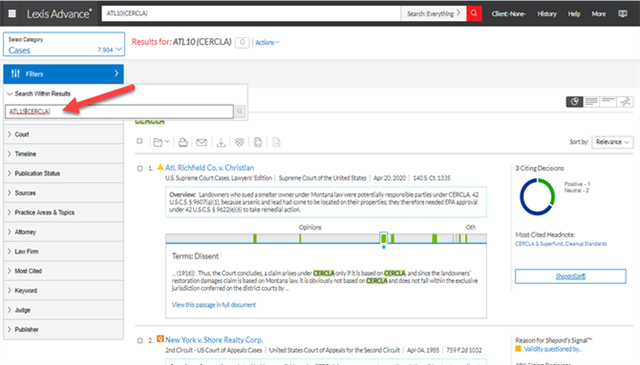The width and height of the screenshot is (640, 365).
Task: Open the Client-None- menu
Action: tap(508, 14)
